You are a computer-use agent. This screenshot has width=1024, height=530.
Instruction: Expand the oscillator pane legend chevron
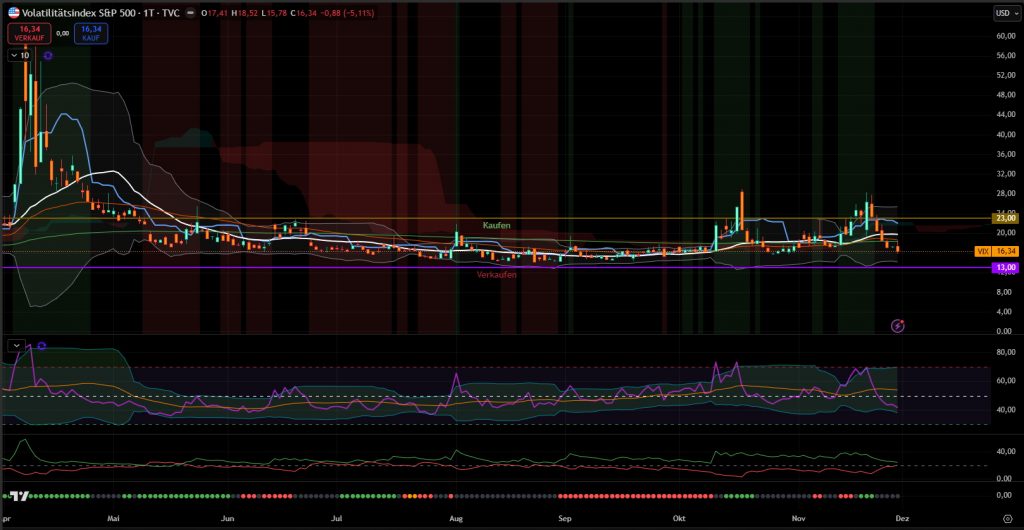[x=17, y=345]
